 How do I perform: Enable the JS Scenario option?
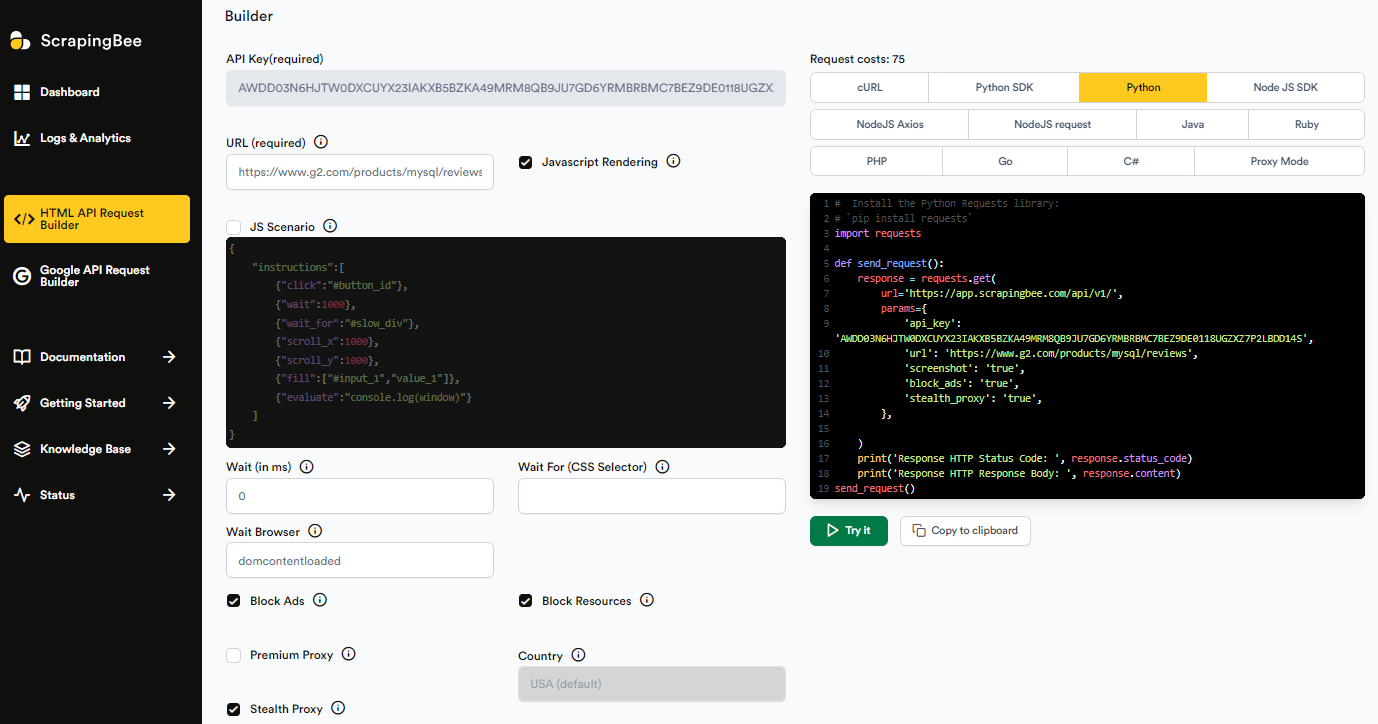point(233,226)
